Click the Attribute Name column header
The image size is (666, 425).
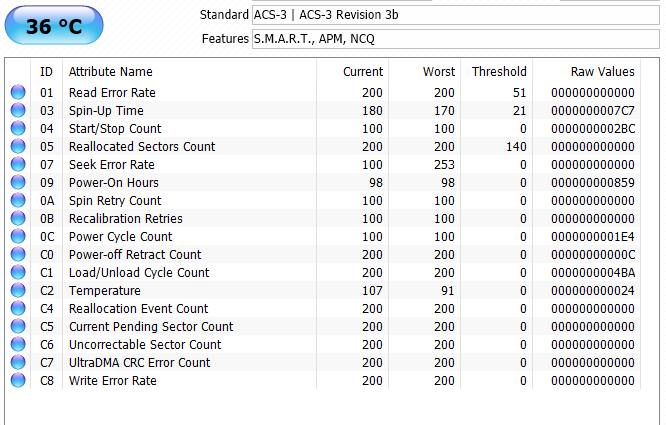coord(110,72)
